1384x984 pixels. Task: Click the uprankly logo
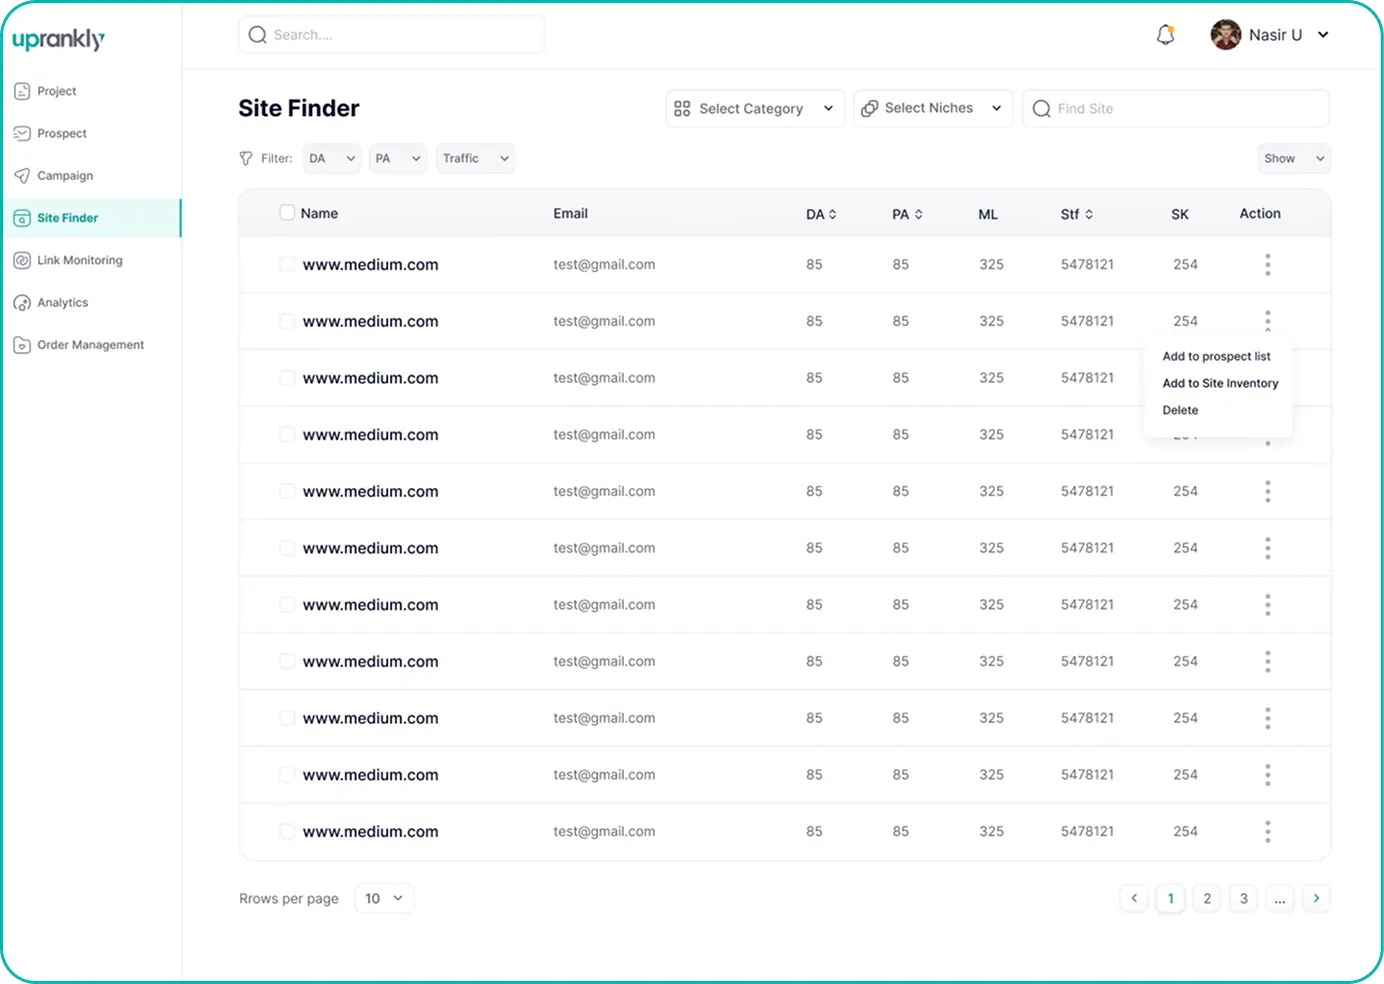[58, 39]
